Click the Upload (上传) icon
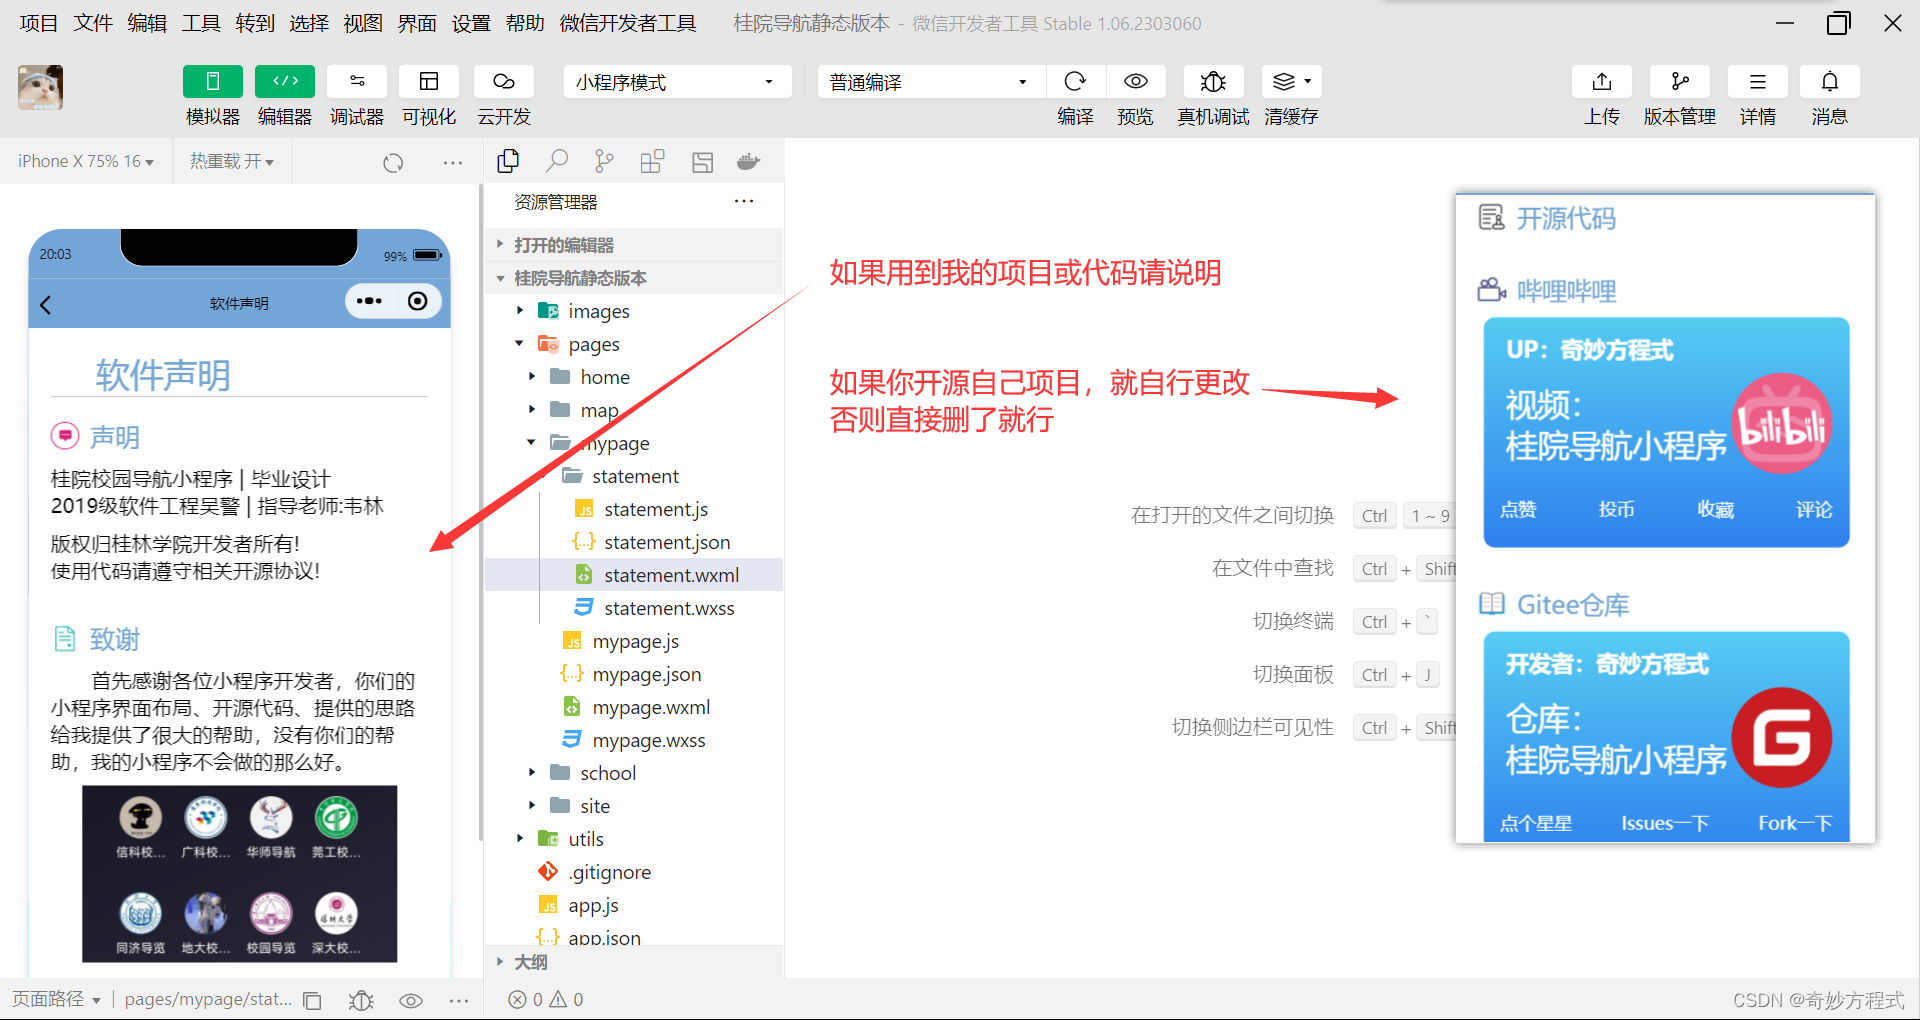The height and width of the screenshot is (1020, 1920). (x=1602, y=81)
